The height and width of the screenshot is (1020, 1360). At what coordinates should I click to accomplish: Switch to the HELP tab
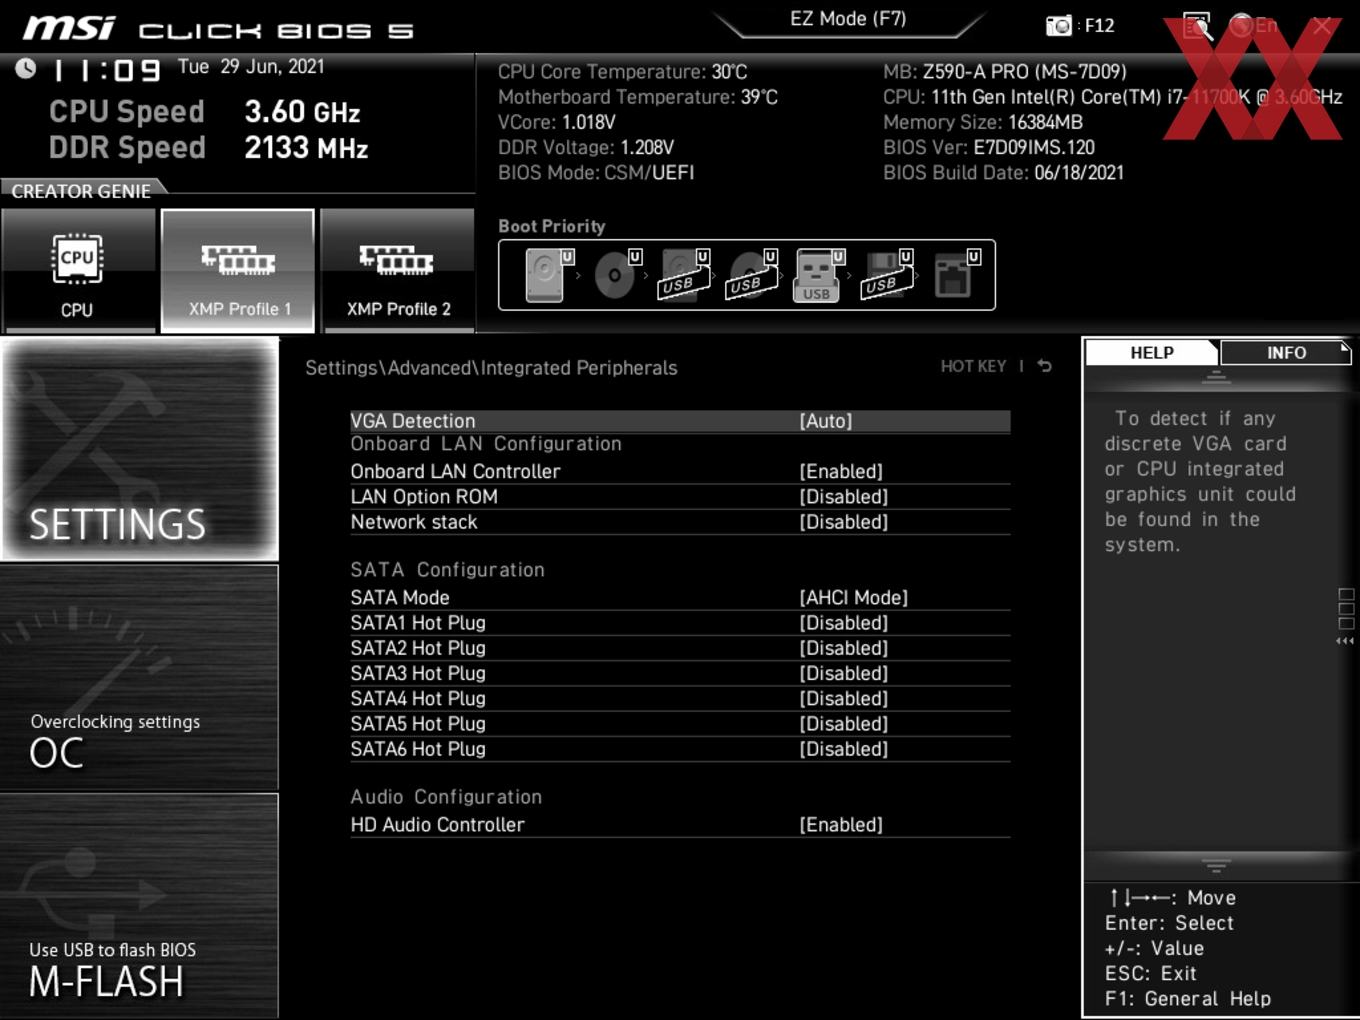1152,353
